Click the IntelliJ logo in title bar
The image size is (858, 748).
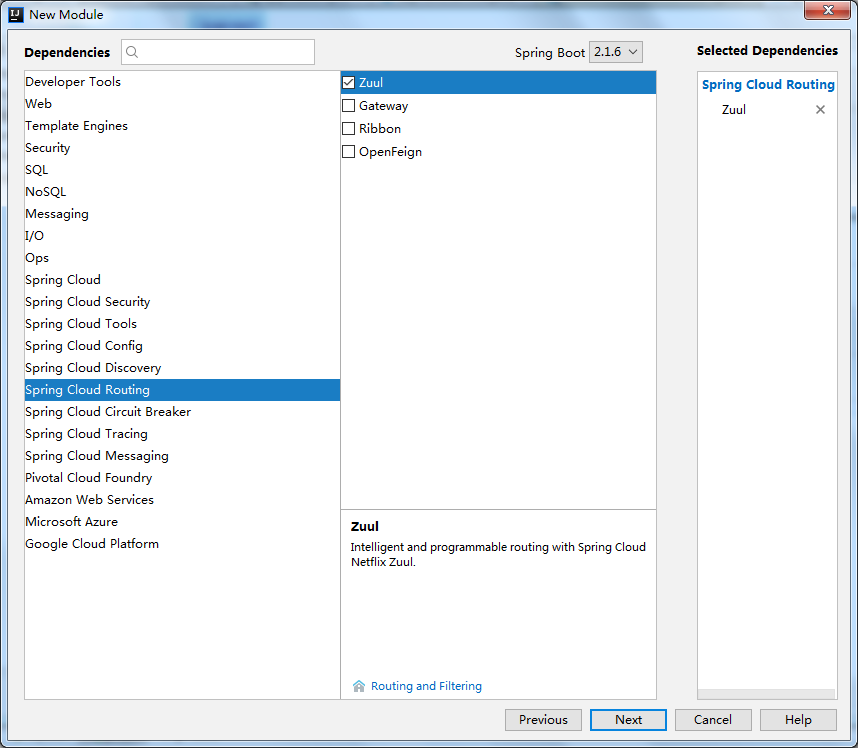click(15, 14)
